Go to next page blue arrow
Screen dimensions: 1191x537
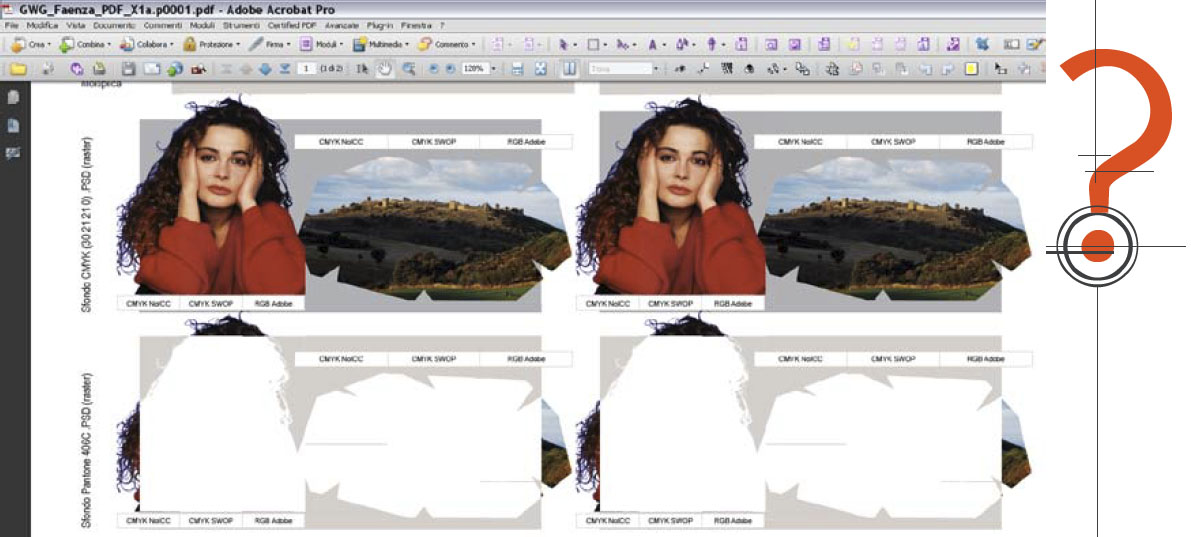point(265,69)
